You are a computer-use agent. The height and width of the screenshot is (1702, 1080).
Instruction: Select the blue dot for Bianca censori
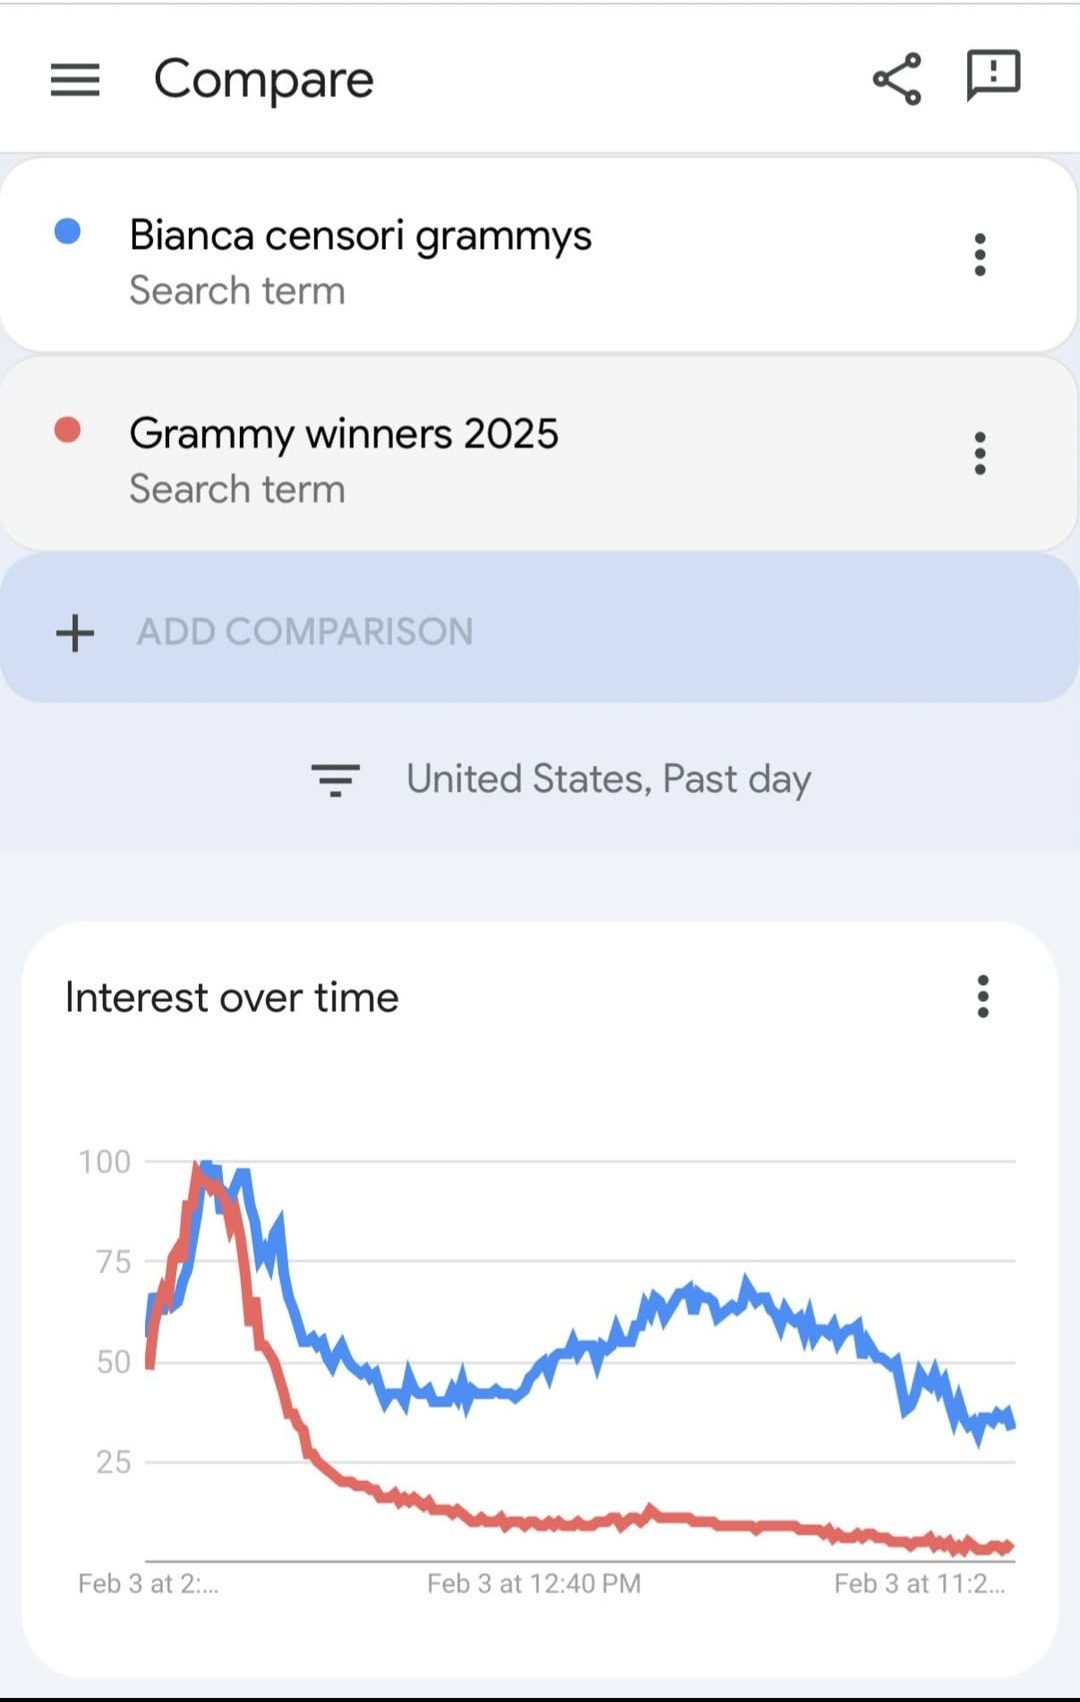pos(68,232)
